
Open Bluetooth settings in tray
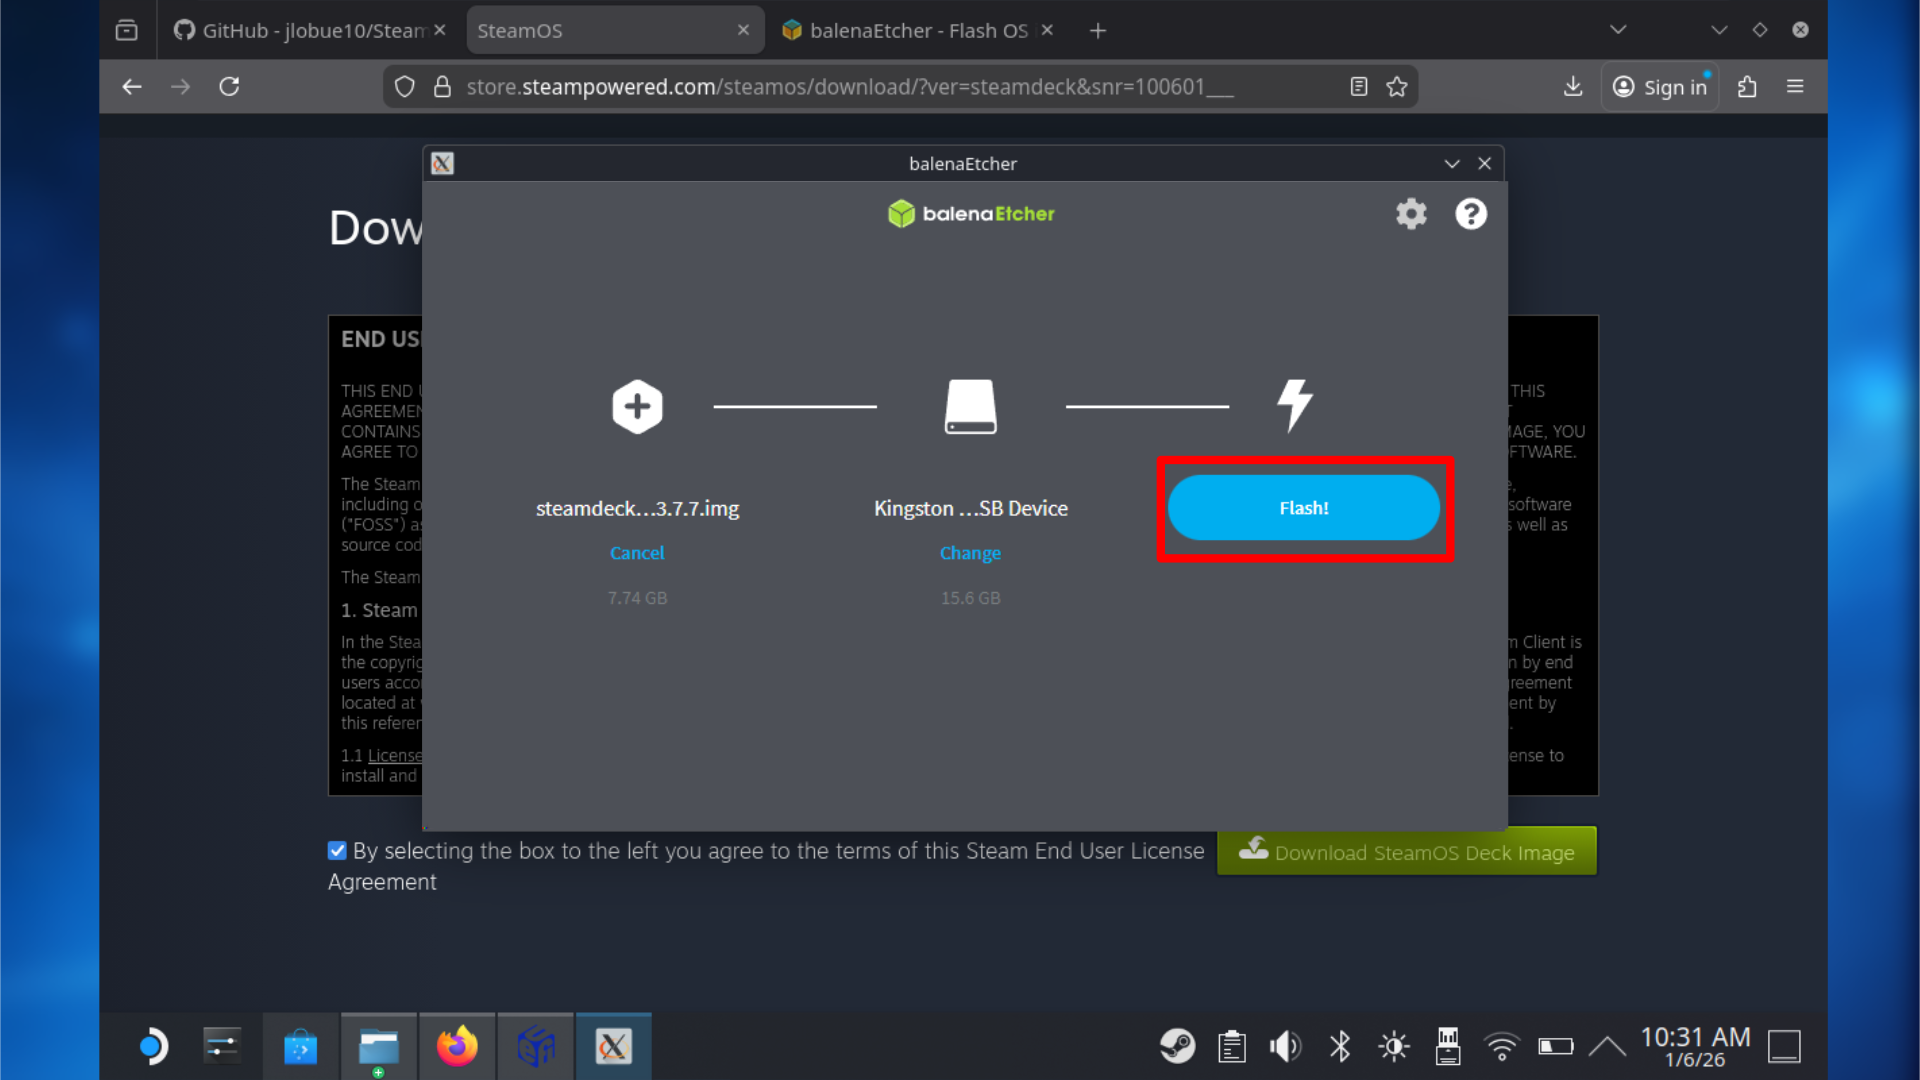click(1340, 1046)
